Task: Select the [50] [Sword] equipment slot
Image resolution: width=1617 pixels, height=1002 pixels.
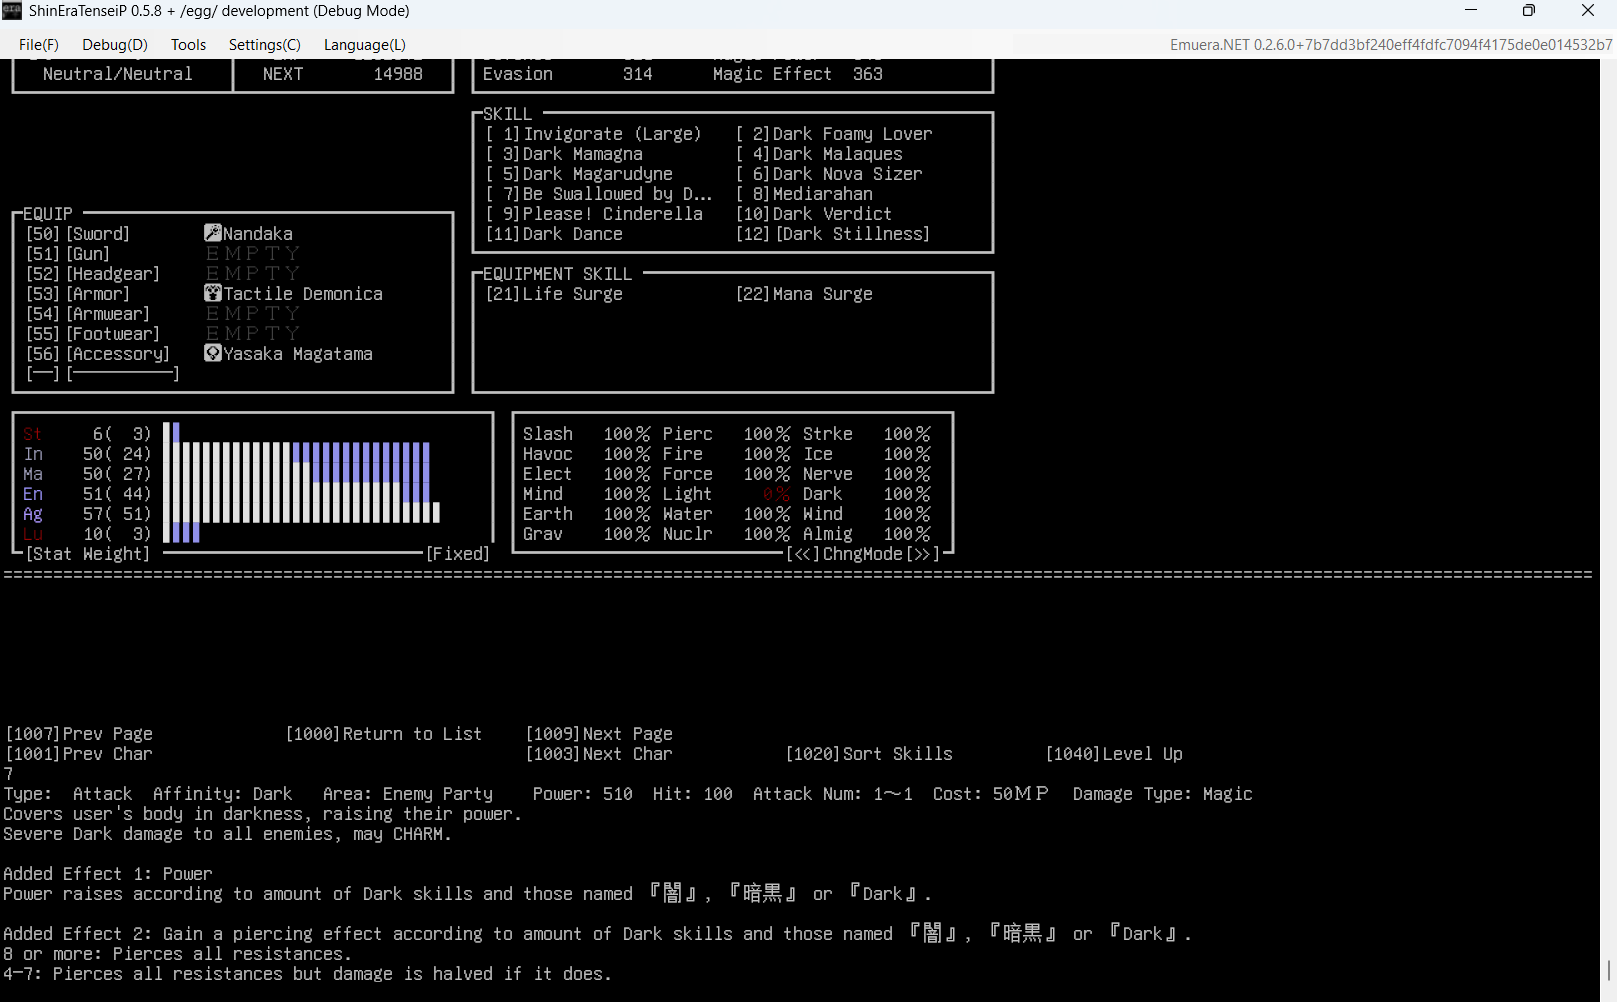Action: tap(78, 234)
